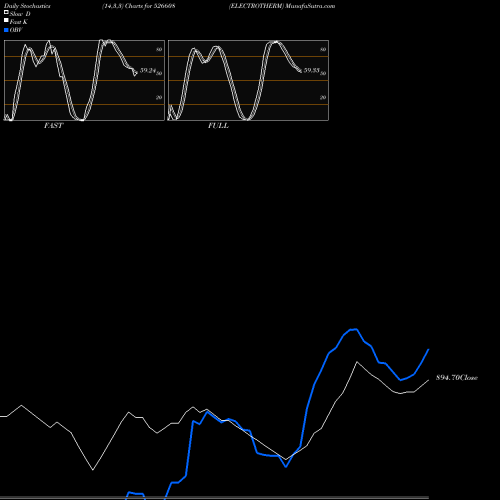Click the 59.33 value in FULL chart

point(311,70)
